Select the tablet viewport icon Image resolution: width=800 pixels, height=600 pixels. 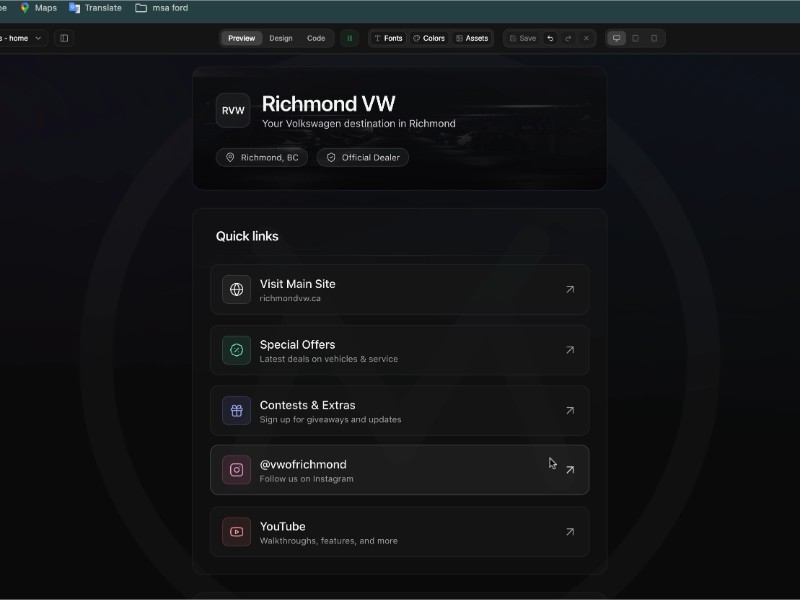click(x=635, y=38)
